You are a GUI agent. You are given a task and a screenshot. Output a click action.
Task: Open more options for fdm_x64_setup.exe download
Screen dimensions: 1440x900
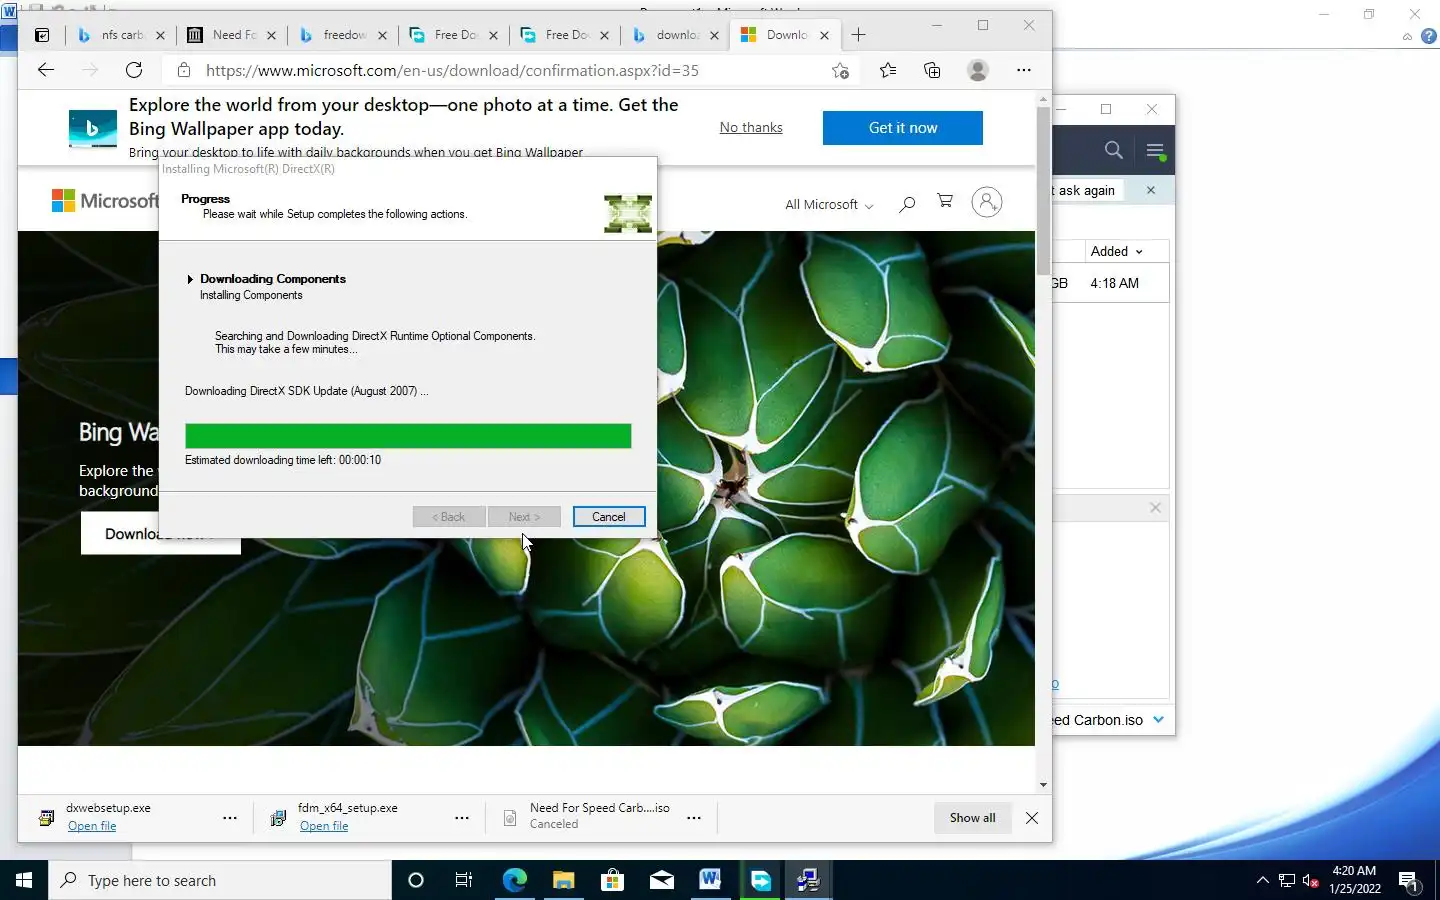462,818
